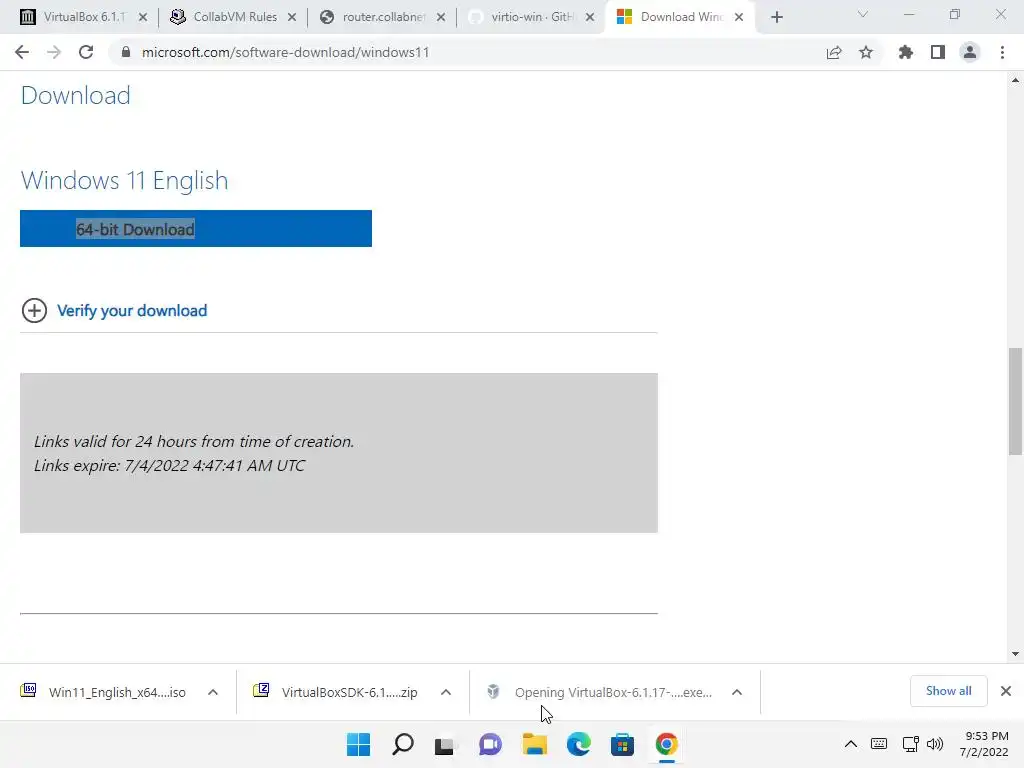1024x768 pixels.
Task: Go back to the previous page
Action: [x=22, y=52]
